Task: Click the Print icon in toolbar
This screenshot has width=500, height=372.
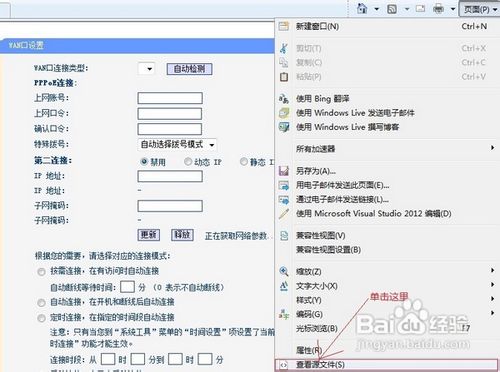Action: (x=438, y=9)
